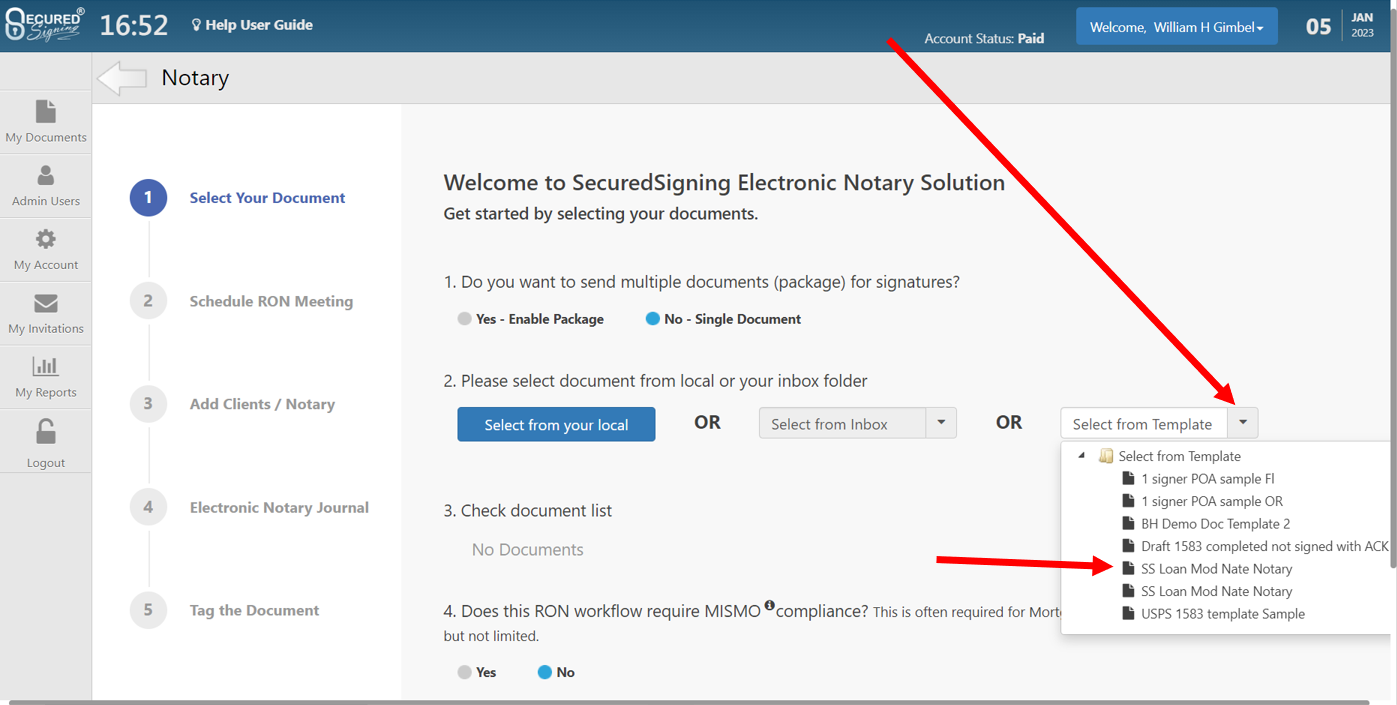The image size is (1397, 705).
Task: Click the Select from Template field
Action: [1143, 423]
